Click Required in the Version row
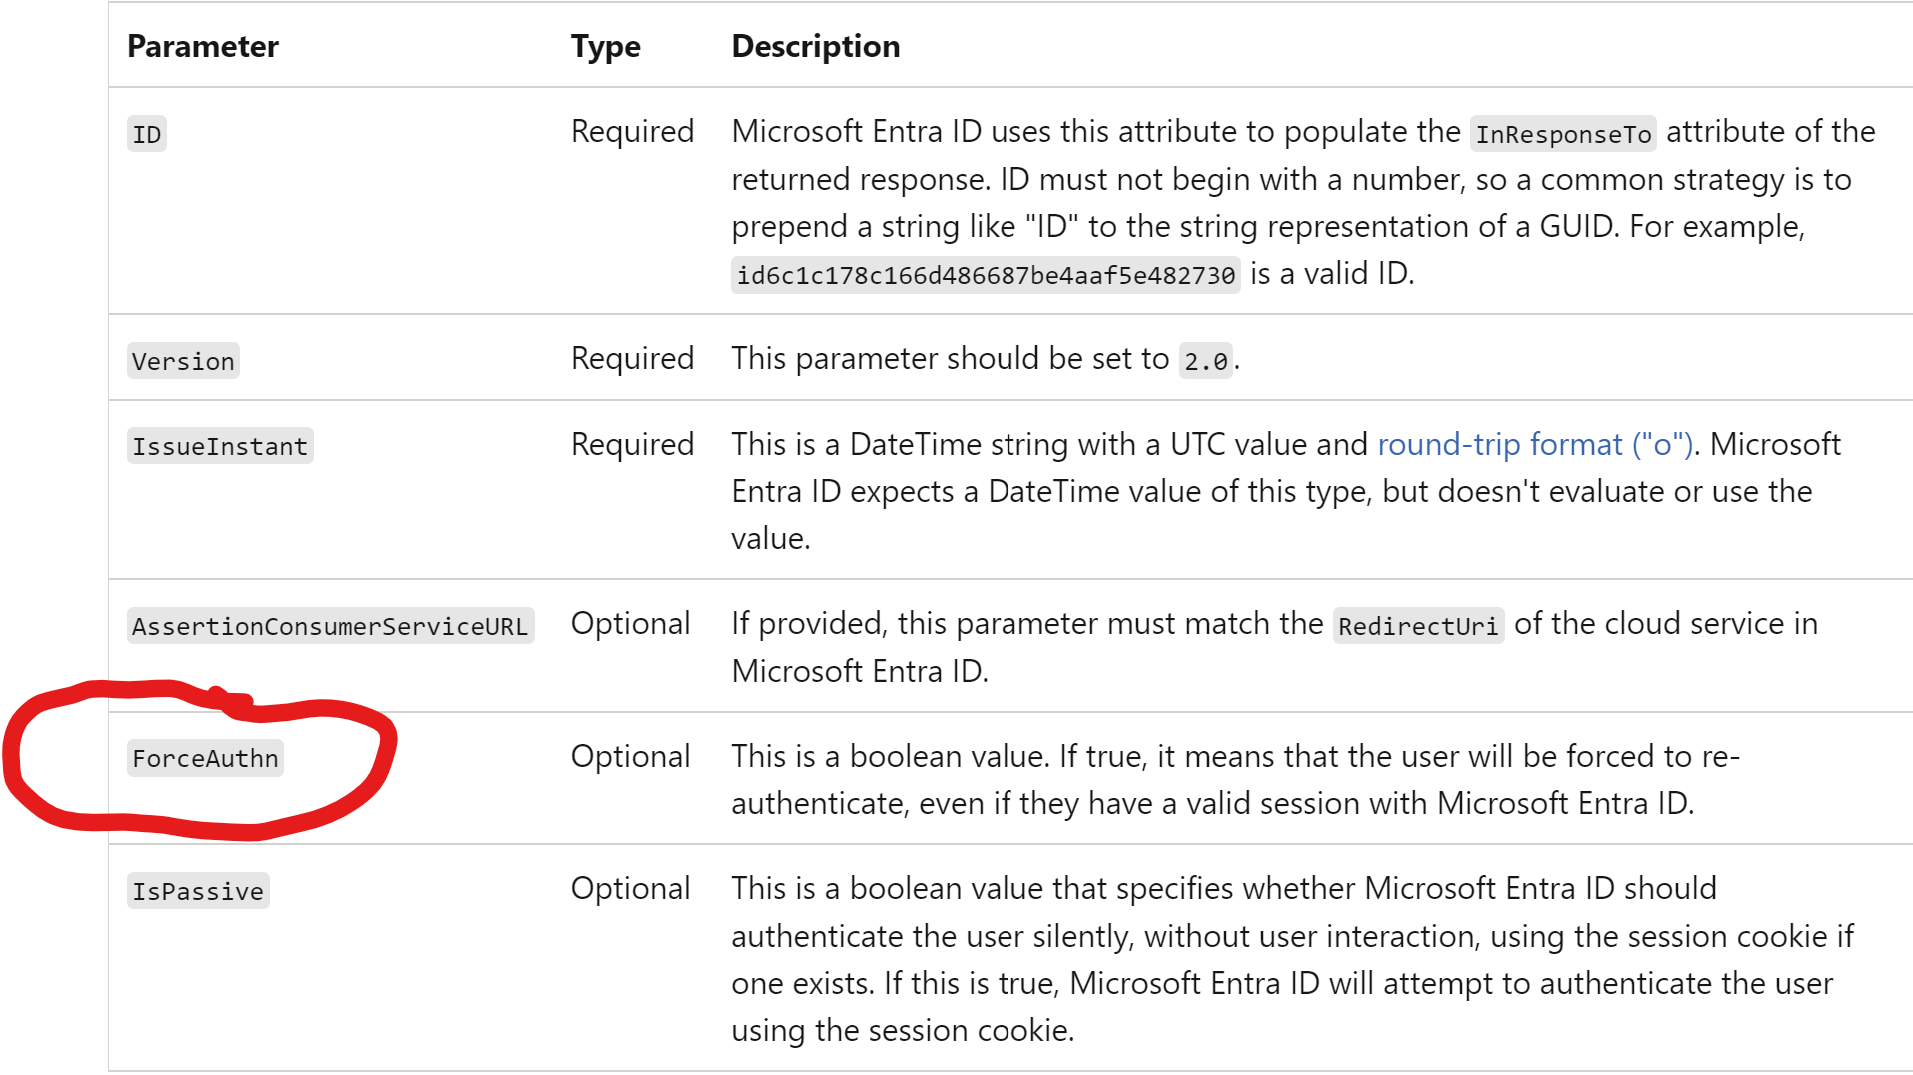 [632, 358]
